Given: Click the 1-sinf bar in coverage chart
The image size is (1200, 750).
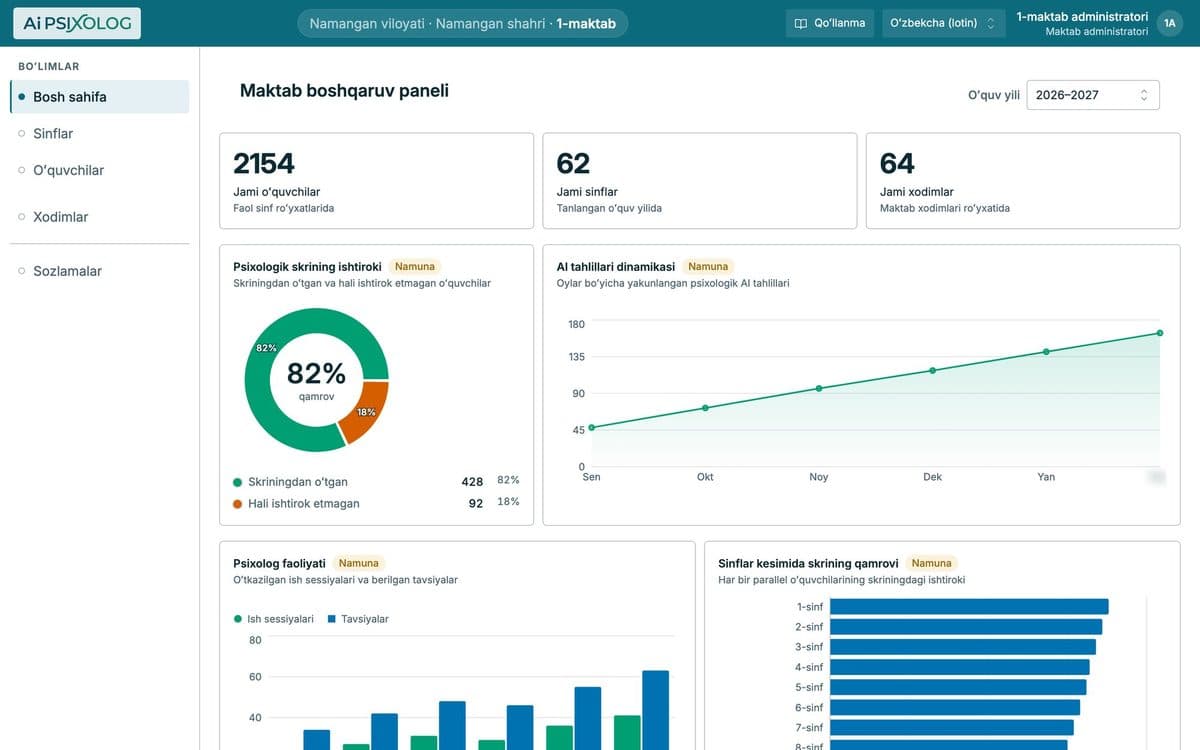Looking at the screenshot, I should [969, 607].
